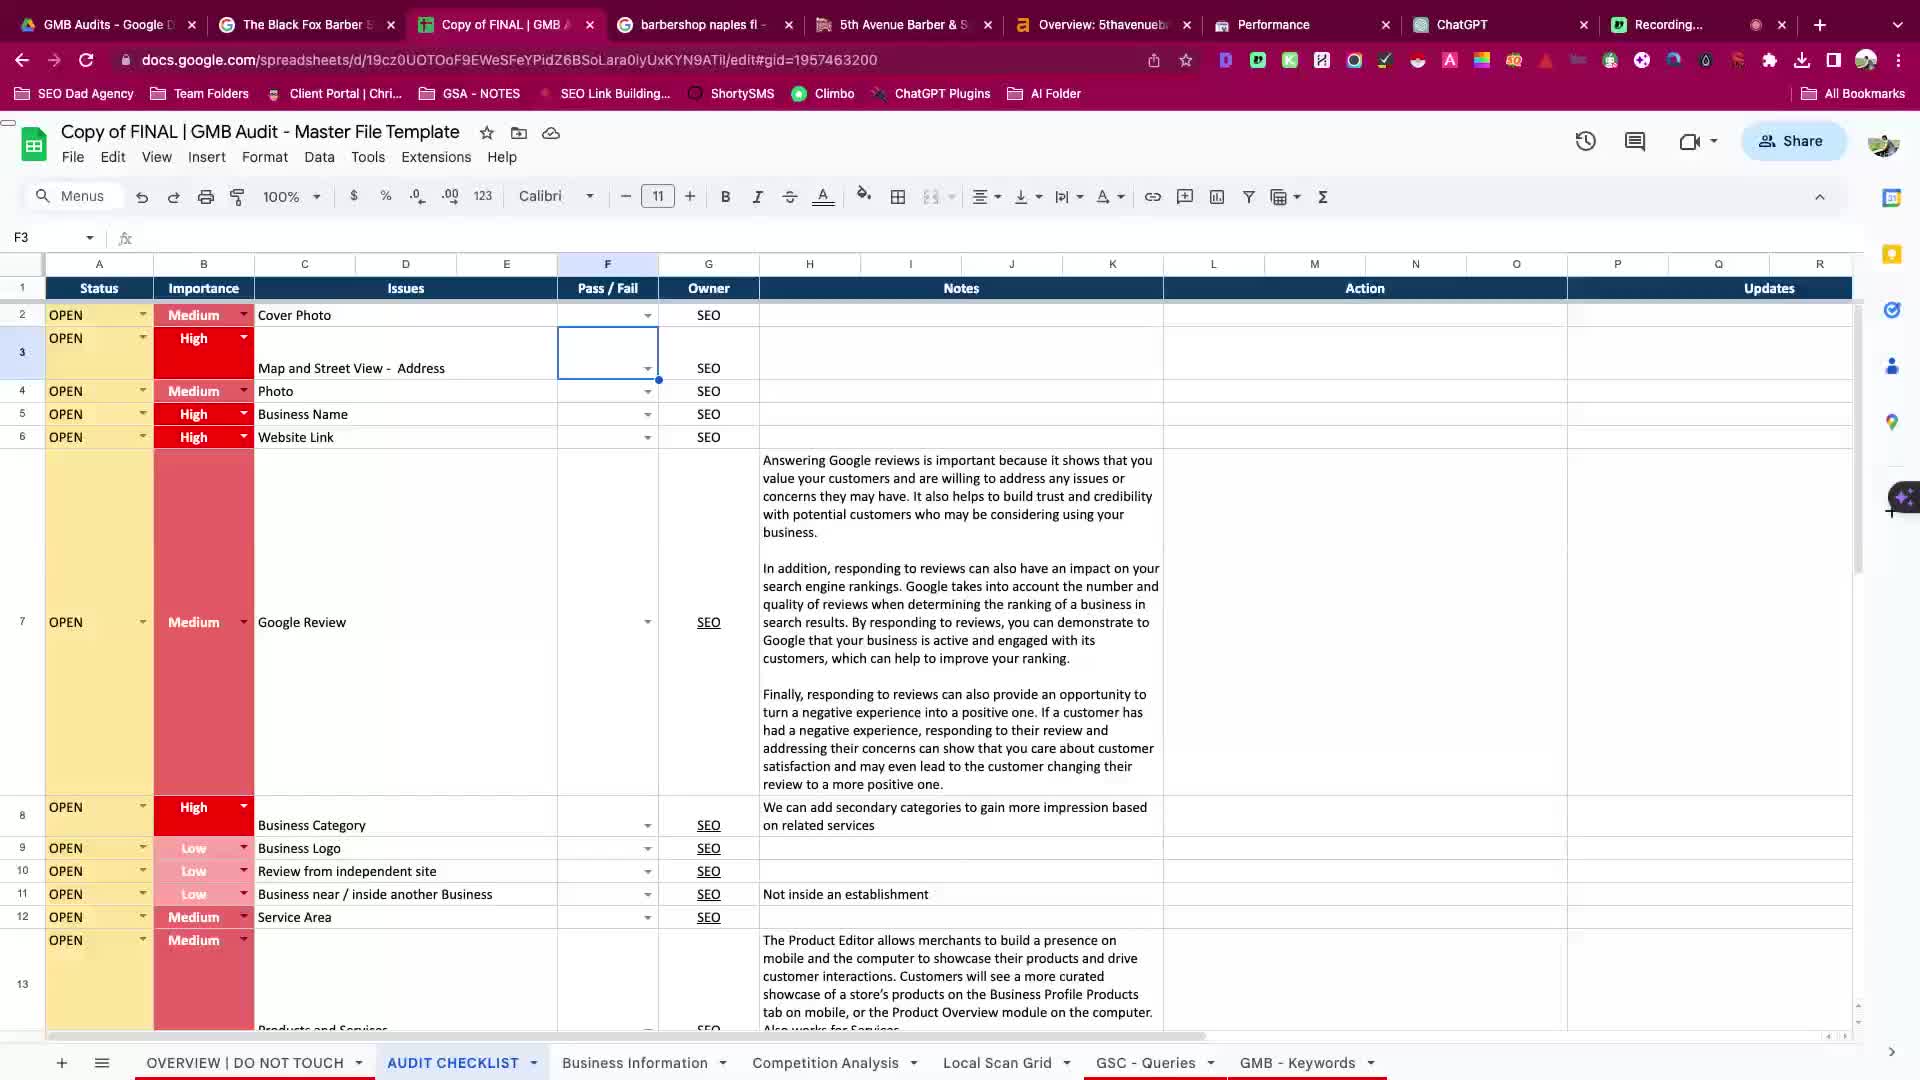Click the paint format icon

coord(237,197)
